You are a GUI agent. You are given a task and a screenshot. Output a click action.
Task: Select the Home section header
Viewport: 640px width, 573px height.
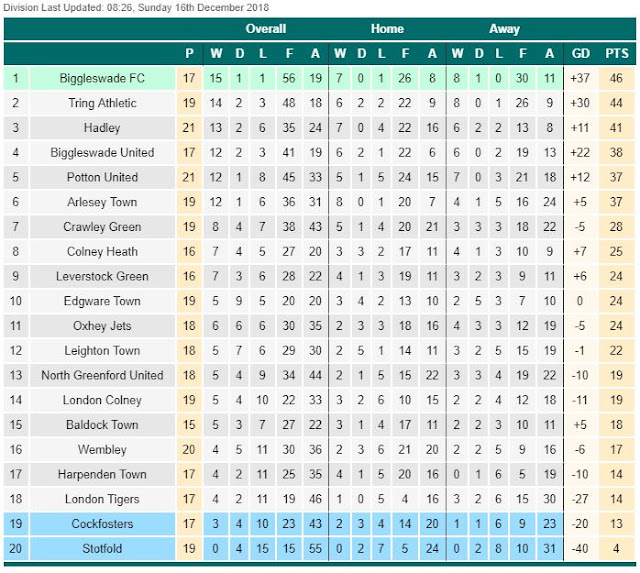387,29
